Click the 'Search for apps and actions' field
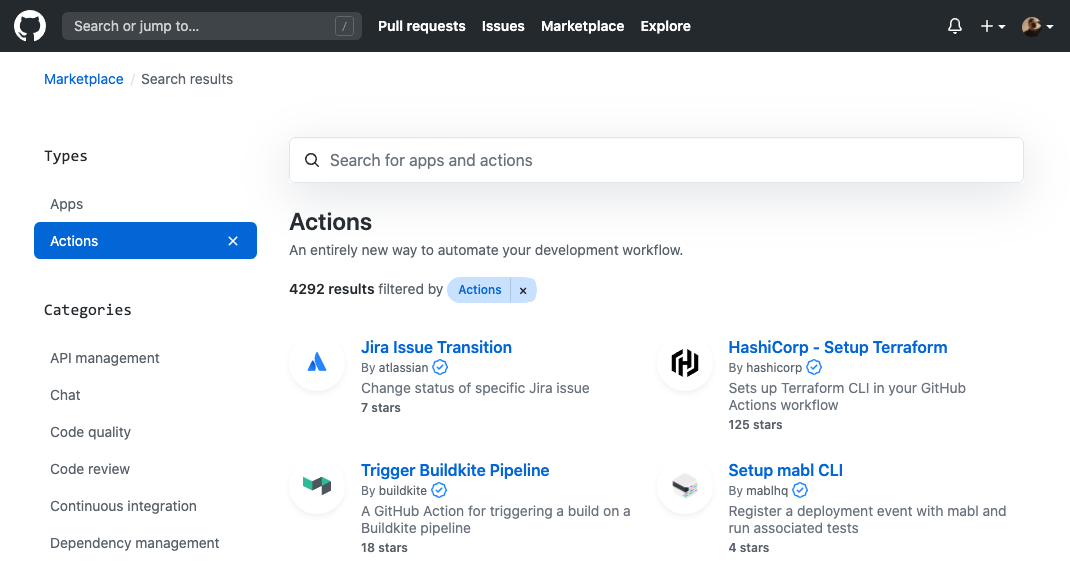 [x=656, y=160]
